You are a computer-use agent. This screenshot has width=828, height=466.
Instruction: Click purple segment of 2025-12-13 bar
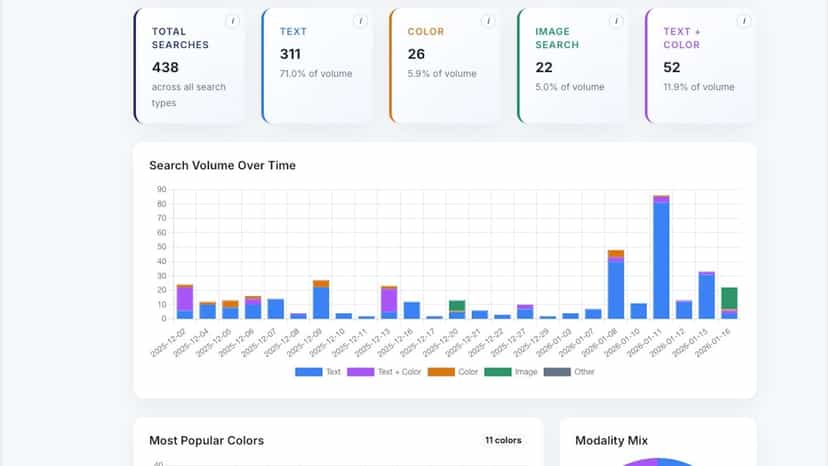[x=389, y=300]
